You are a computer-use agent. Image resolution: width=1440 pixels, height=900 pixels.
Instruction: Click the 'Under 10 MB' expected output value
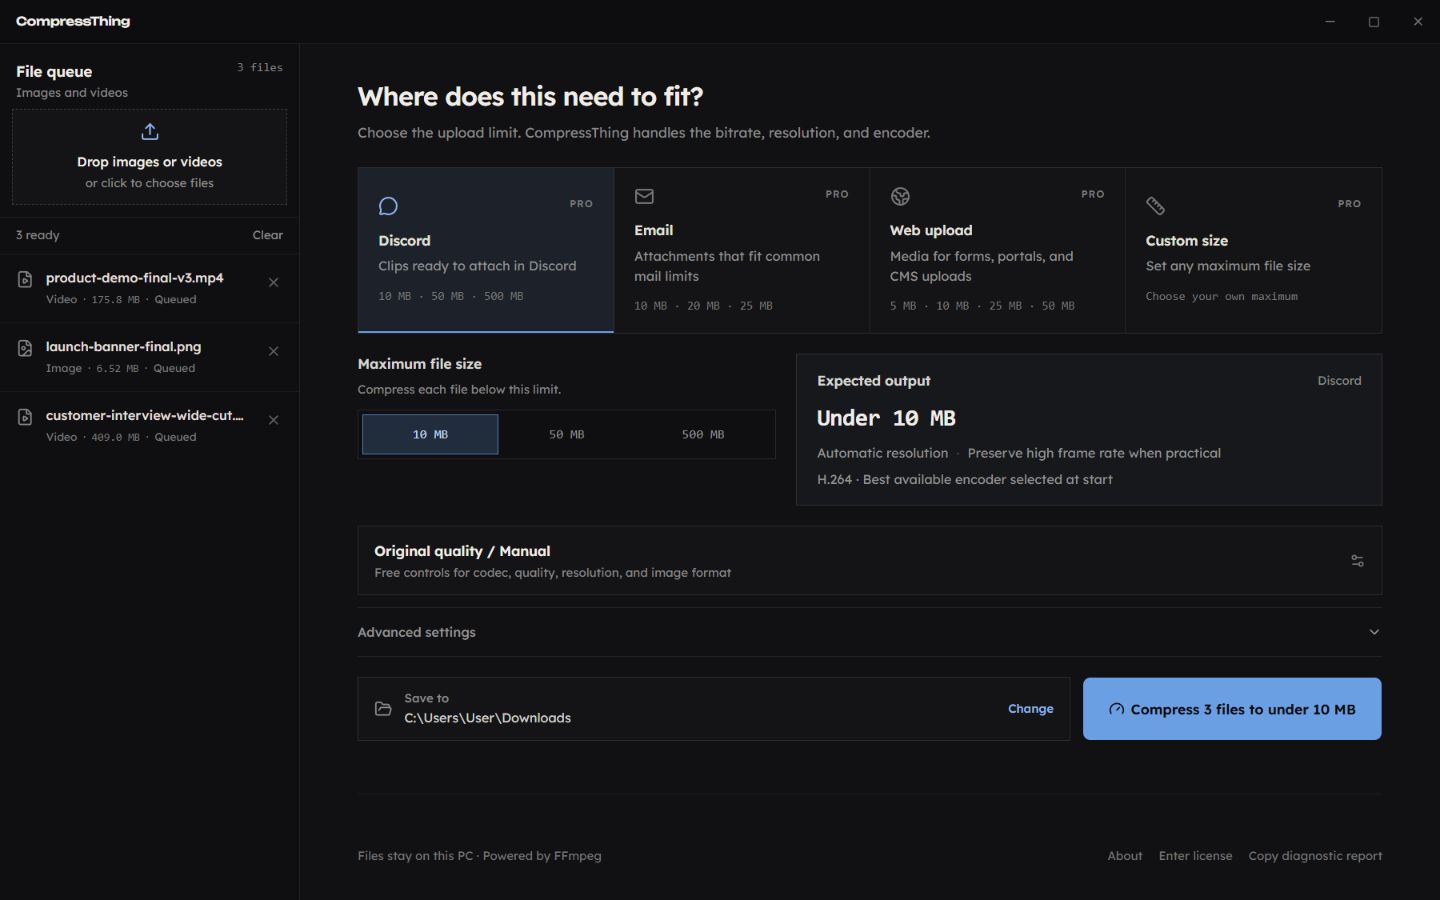click(886, 418)
